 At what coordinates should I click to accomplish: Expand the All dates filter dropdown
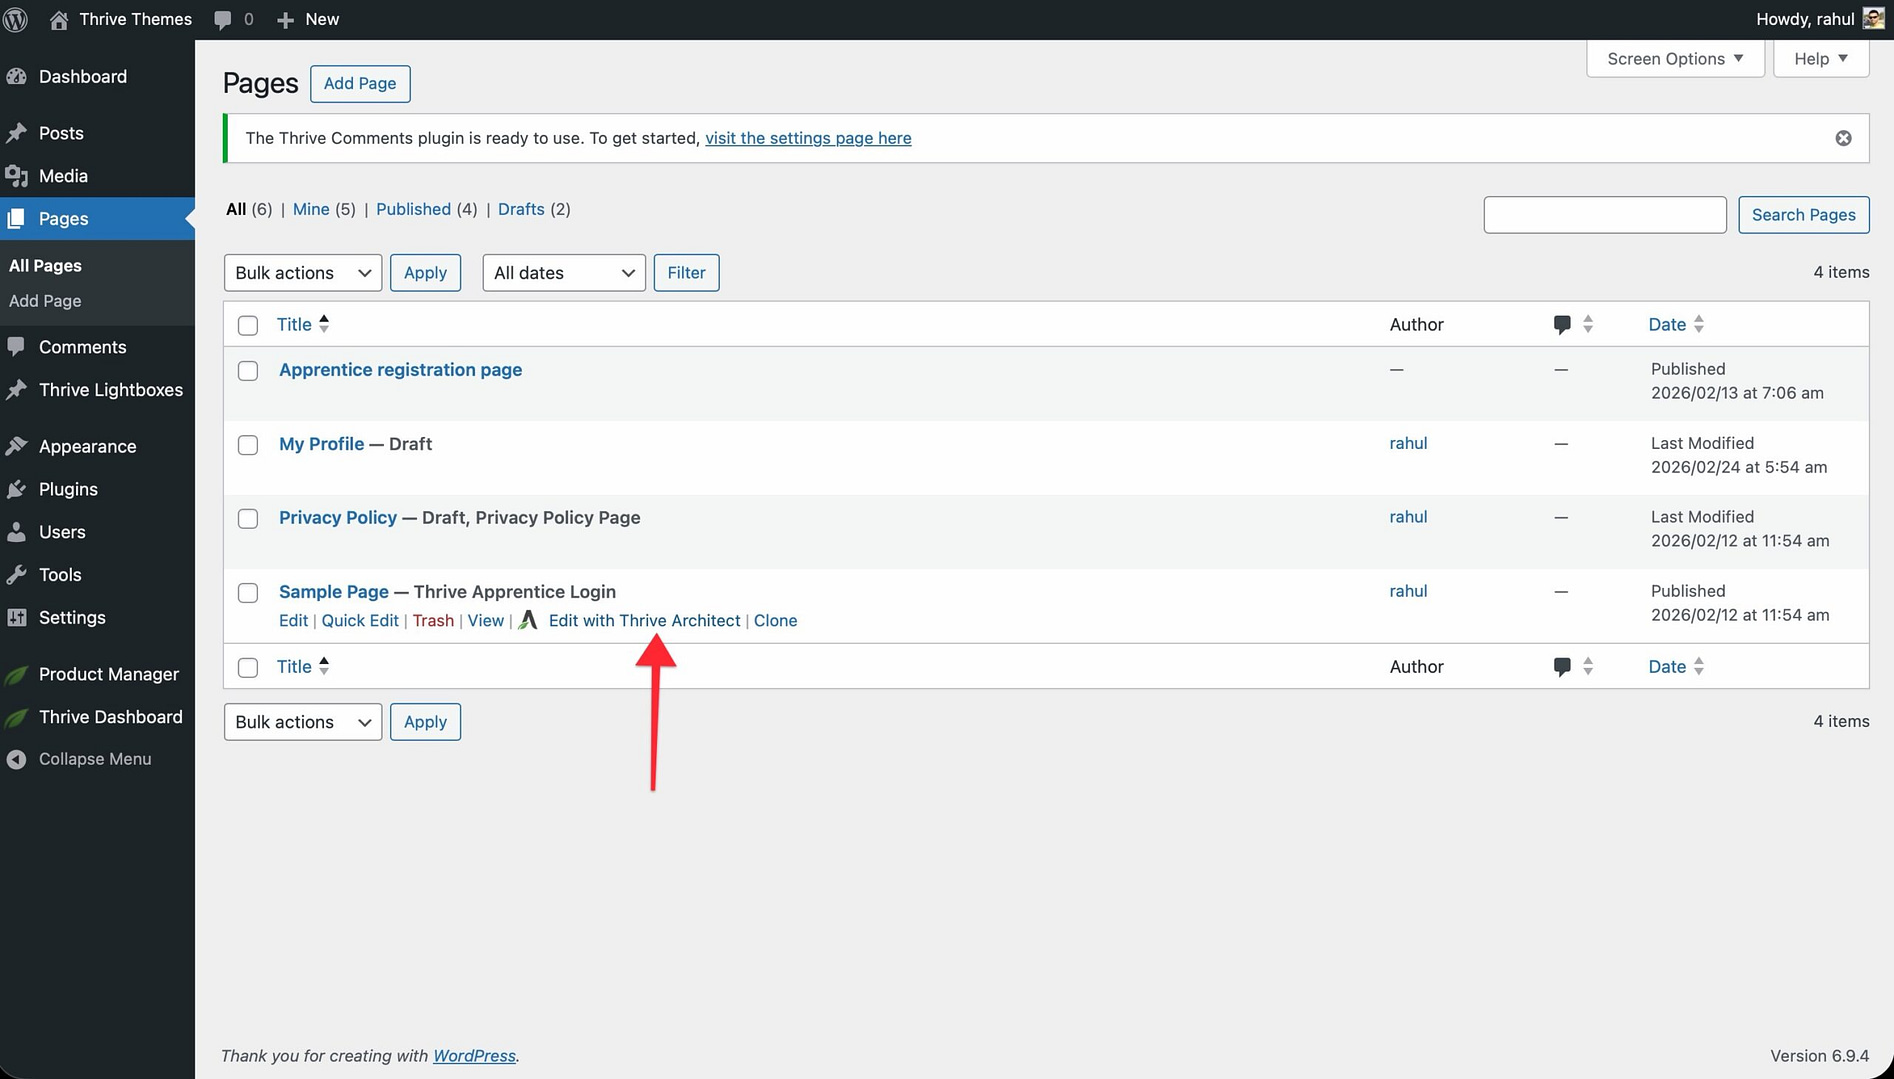click(x=564, y=273)
